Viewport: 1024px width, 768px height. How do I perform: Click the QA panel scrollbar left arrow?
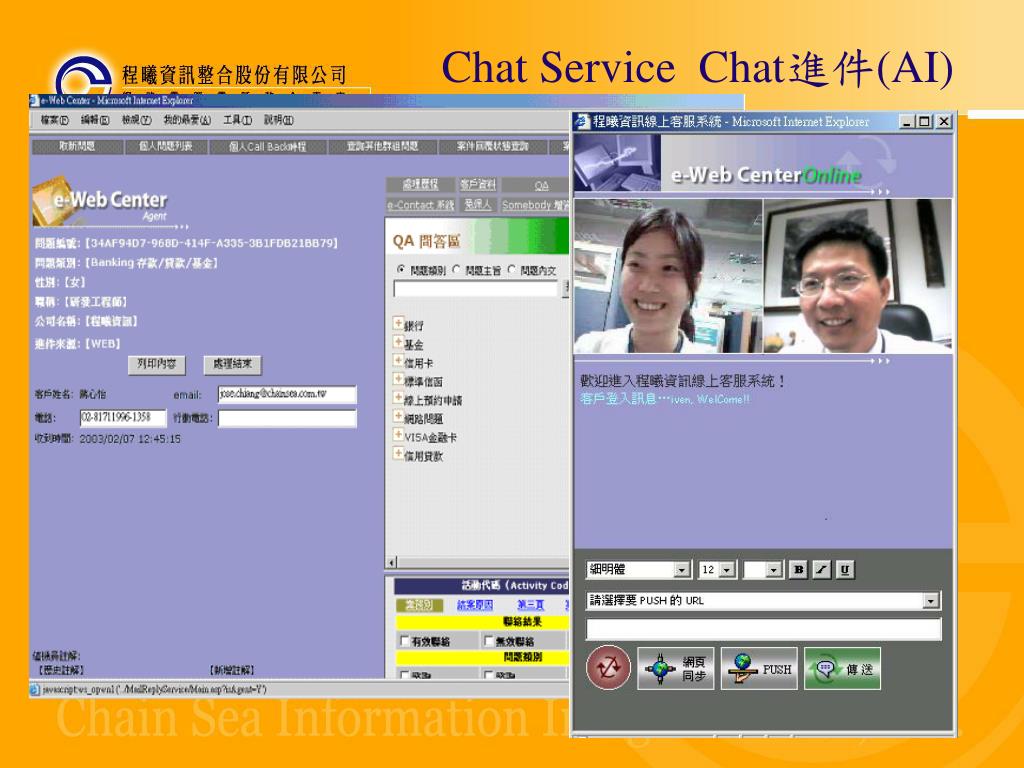pos(392,562)
